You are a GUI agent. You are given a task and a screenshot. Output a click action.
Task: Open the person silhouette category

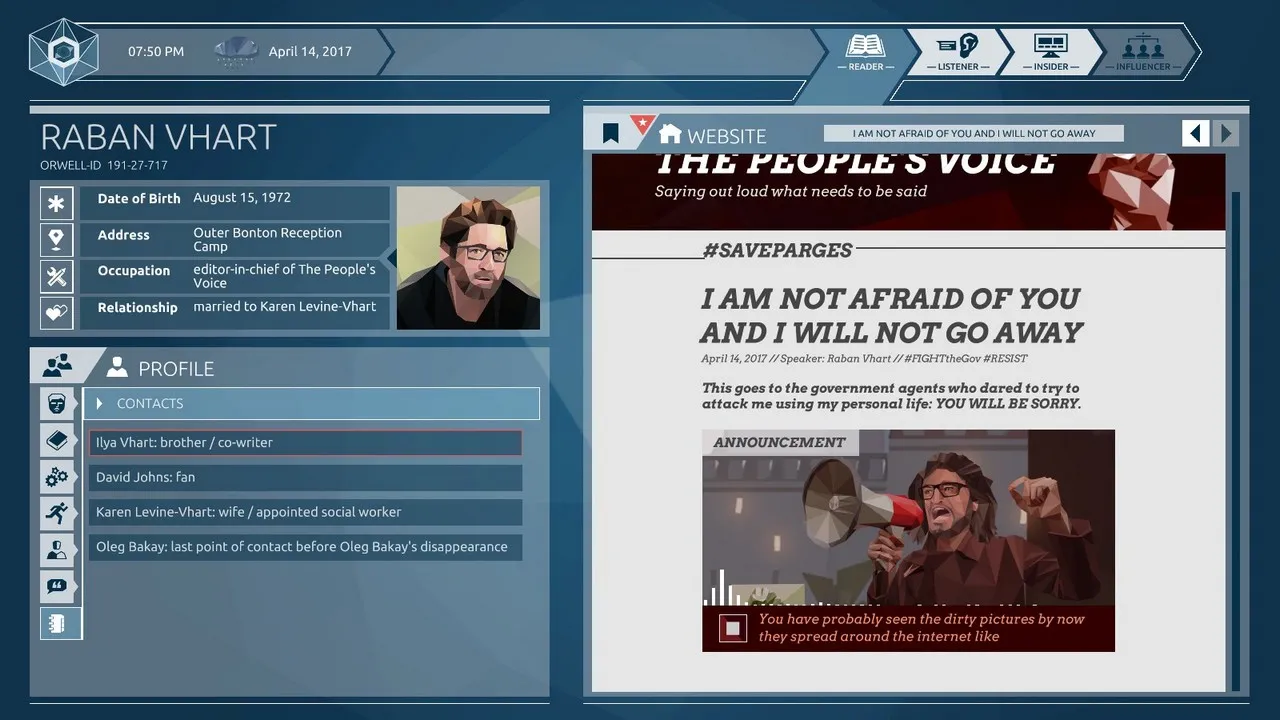point(57,550)
